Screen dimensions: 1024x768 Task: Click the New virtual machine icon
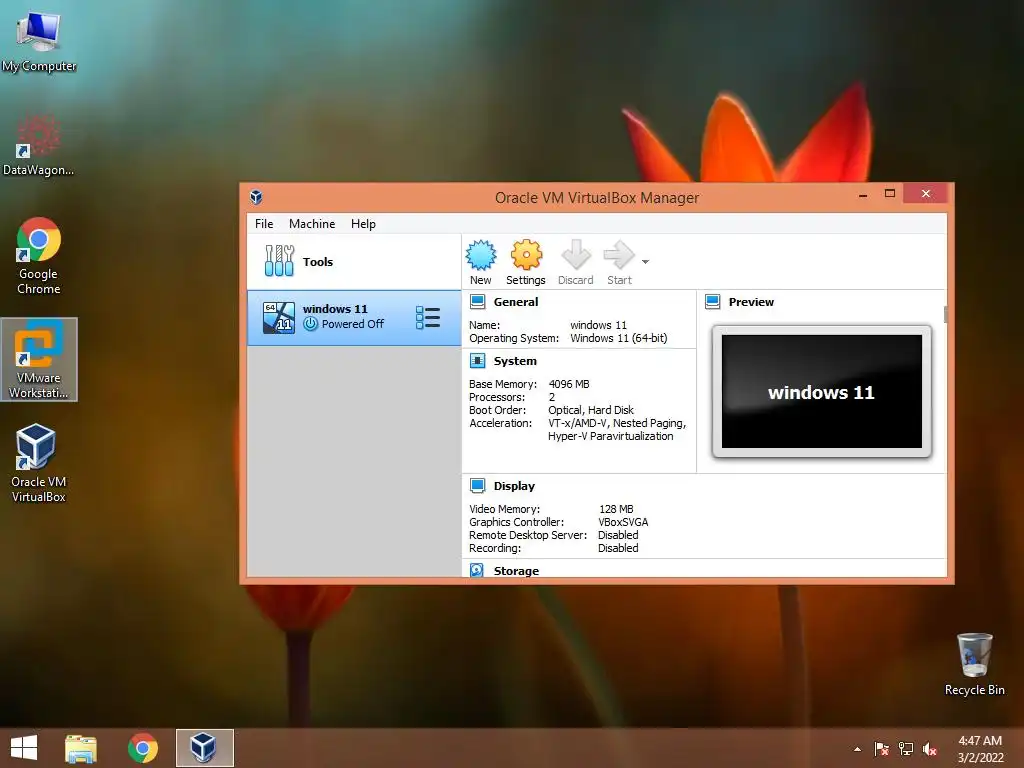click(x=481, y=256)
